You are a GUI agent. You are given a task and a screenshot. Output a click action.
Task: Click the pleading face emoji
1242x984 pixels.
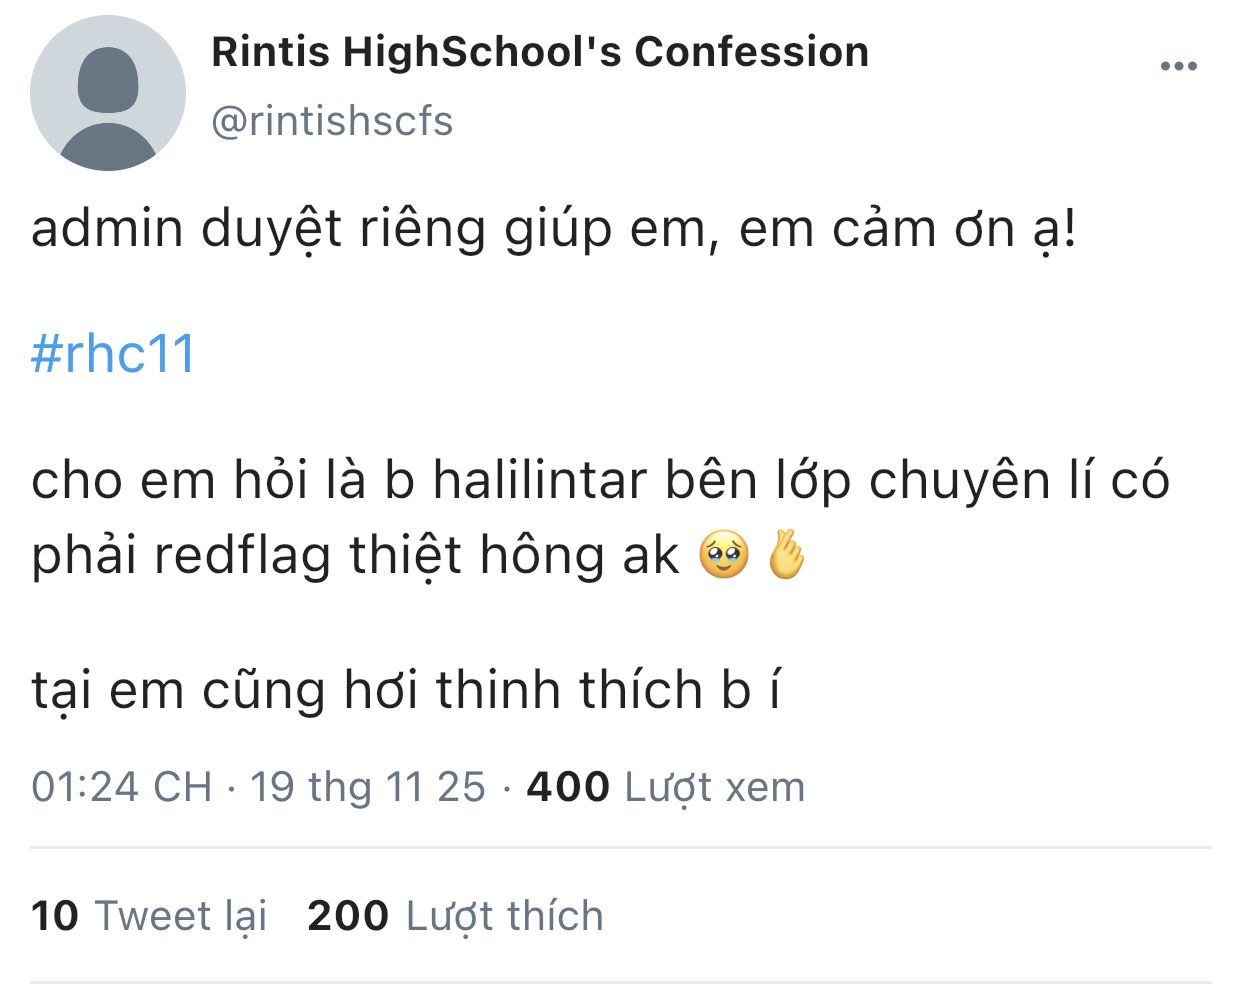point(723,556)
